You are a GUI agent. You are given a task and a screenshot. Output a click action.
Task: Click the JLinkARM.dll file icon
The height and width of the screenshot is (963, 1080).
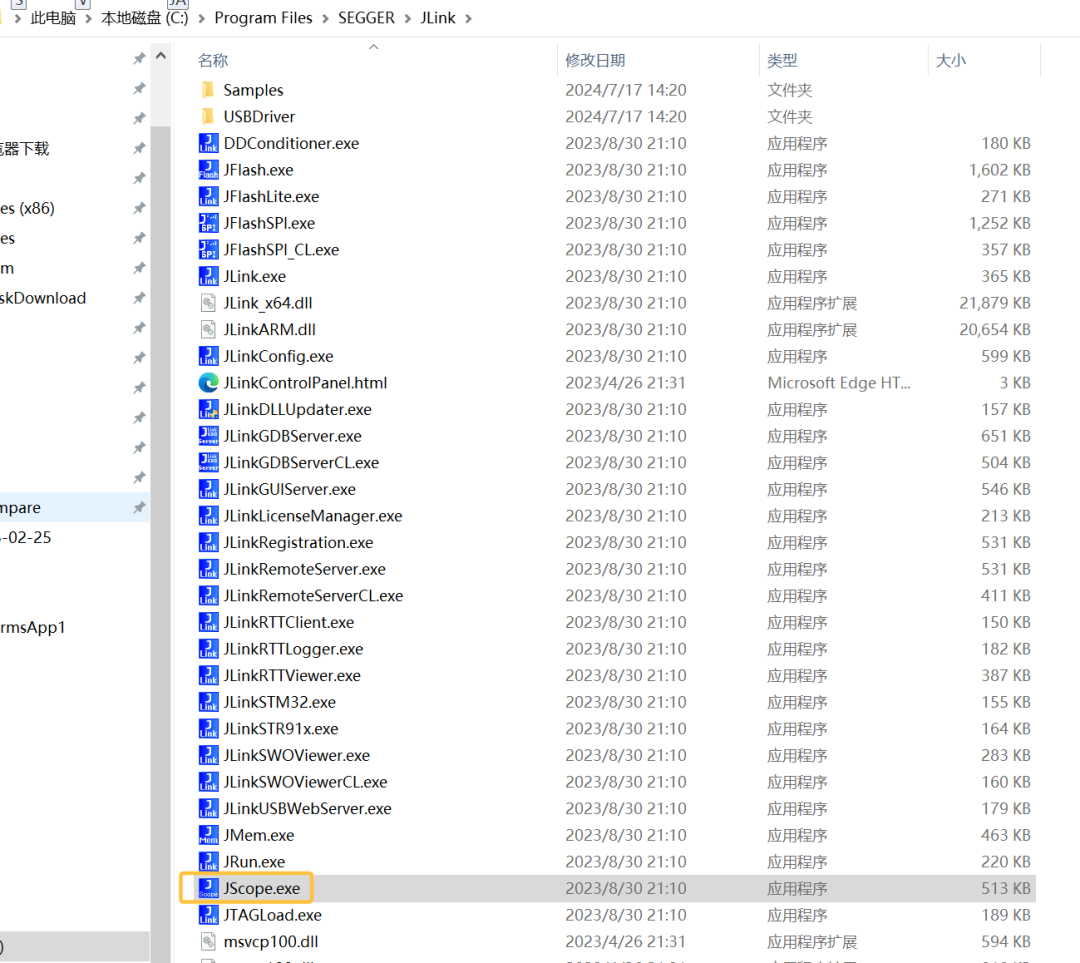[208, 329]
